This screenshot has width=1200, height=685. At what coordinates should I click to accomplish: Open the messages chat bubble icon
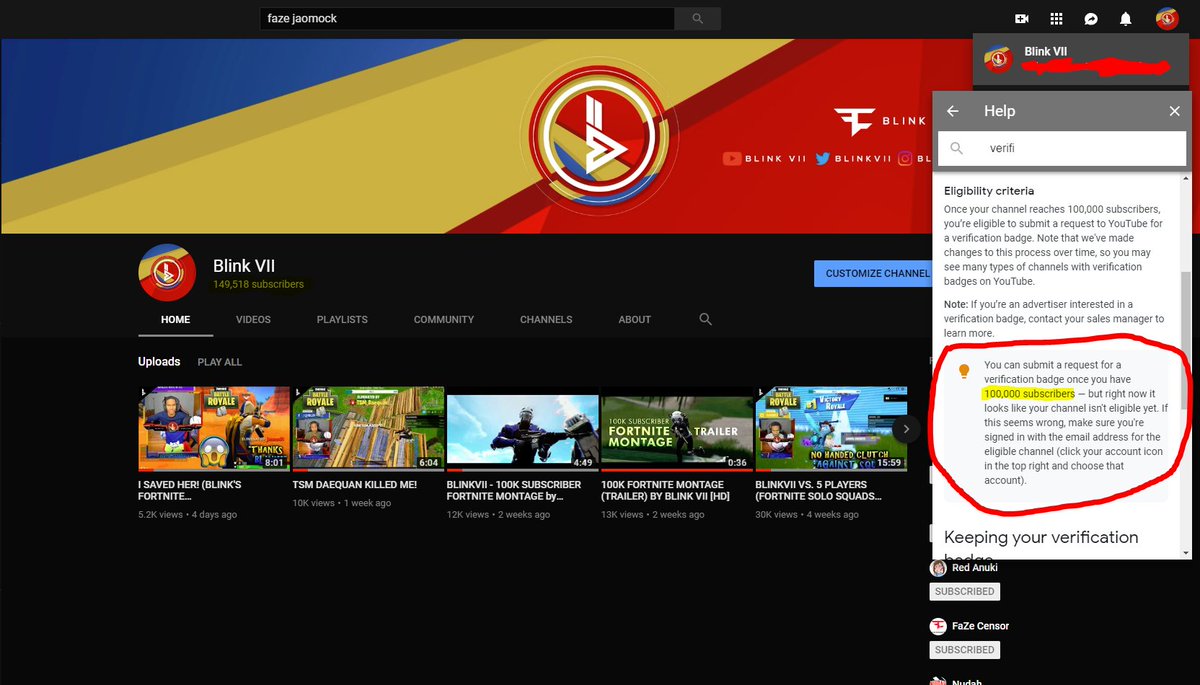1092,19
